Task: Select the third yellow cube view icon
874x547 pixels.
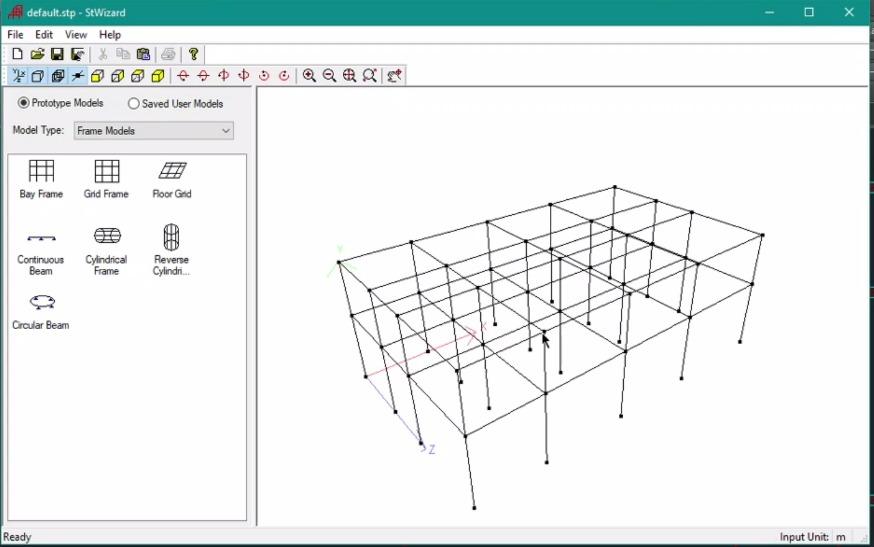Action: click(x=138, y=76)
